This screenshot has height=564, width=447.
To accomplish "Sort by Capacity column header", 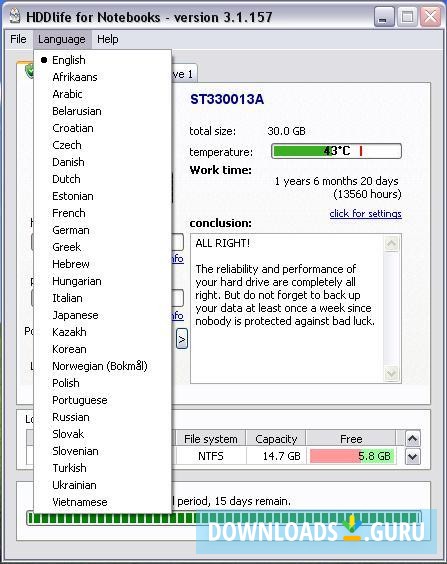I will click(x=276, y=439).
